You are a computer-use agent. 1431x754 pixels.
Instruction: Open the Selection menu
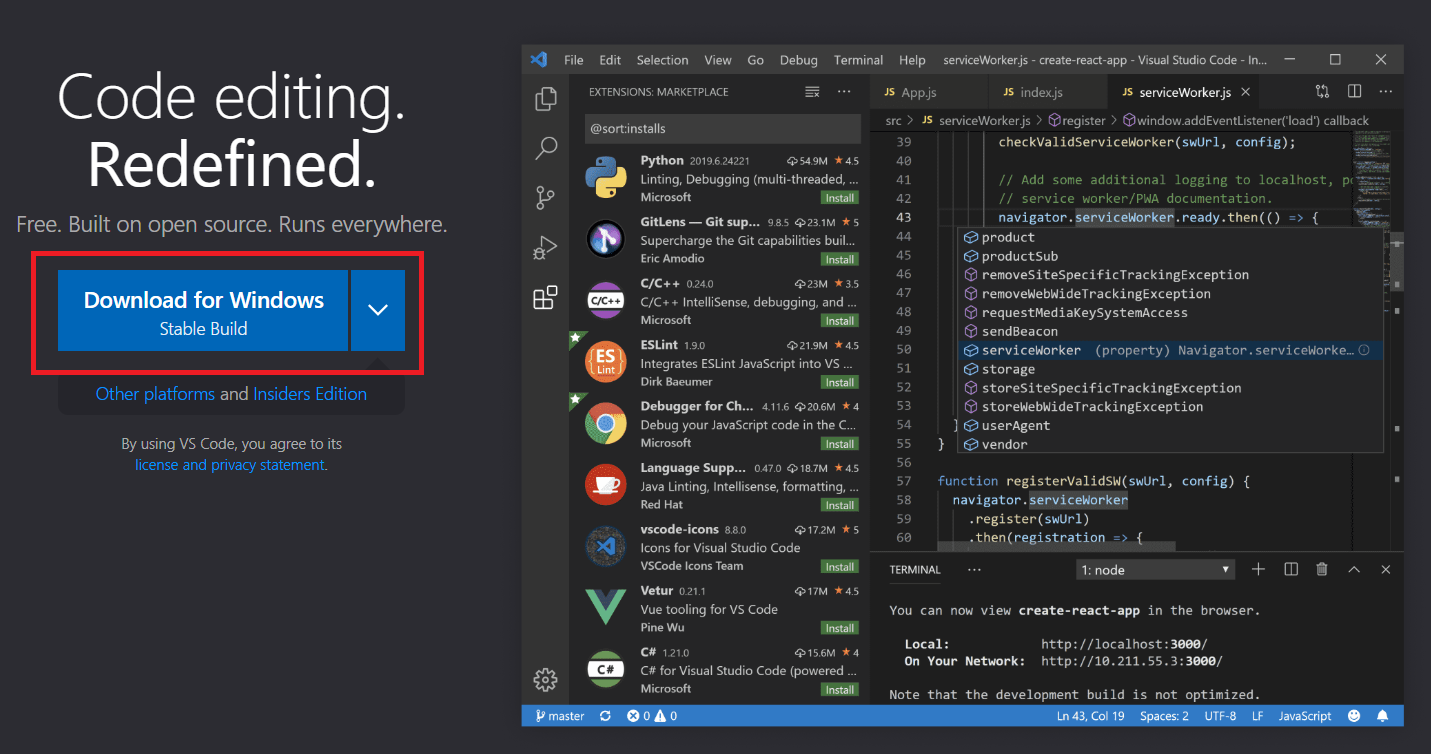pos(662,60)
